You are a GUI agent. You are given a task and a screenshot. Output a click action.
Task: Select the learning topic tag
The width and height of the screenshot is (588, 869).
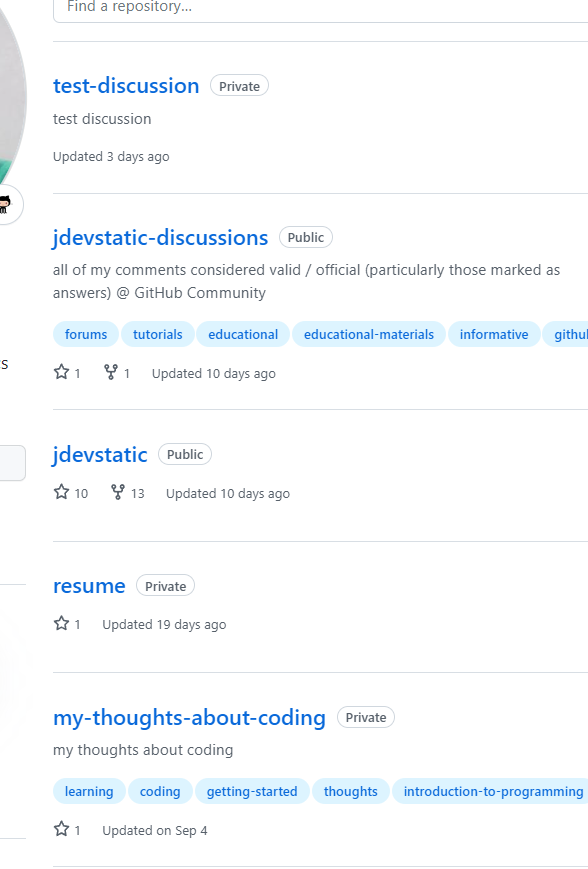pos(88,791)
